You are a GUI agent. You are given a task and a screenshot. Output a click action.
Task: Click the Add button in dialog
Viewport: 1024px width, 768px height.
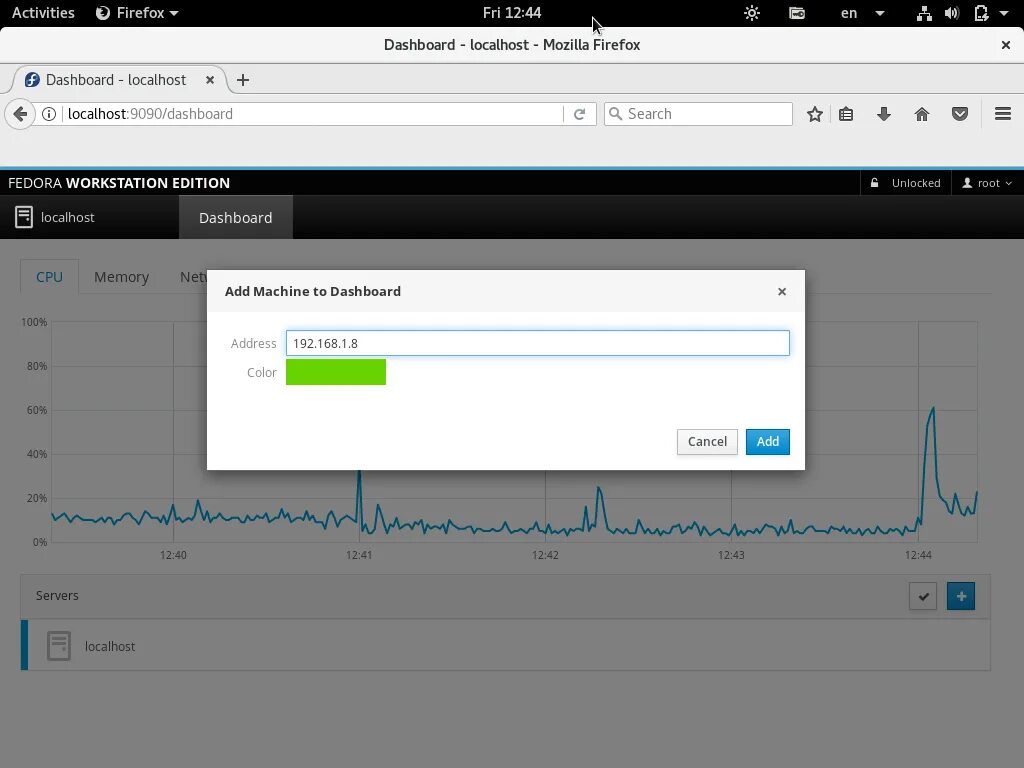(x=767, y=441)
